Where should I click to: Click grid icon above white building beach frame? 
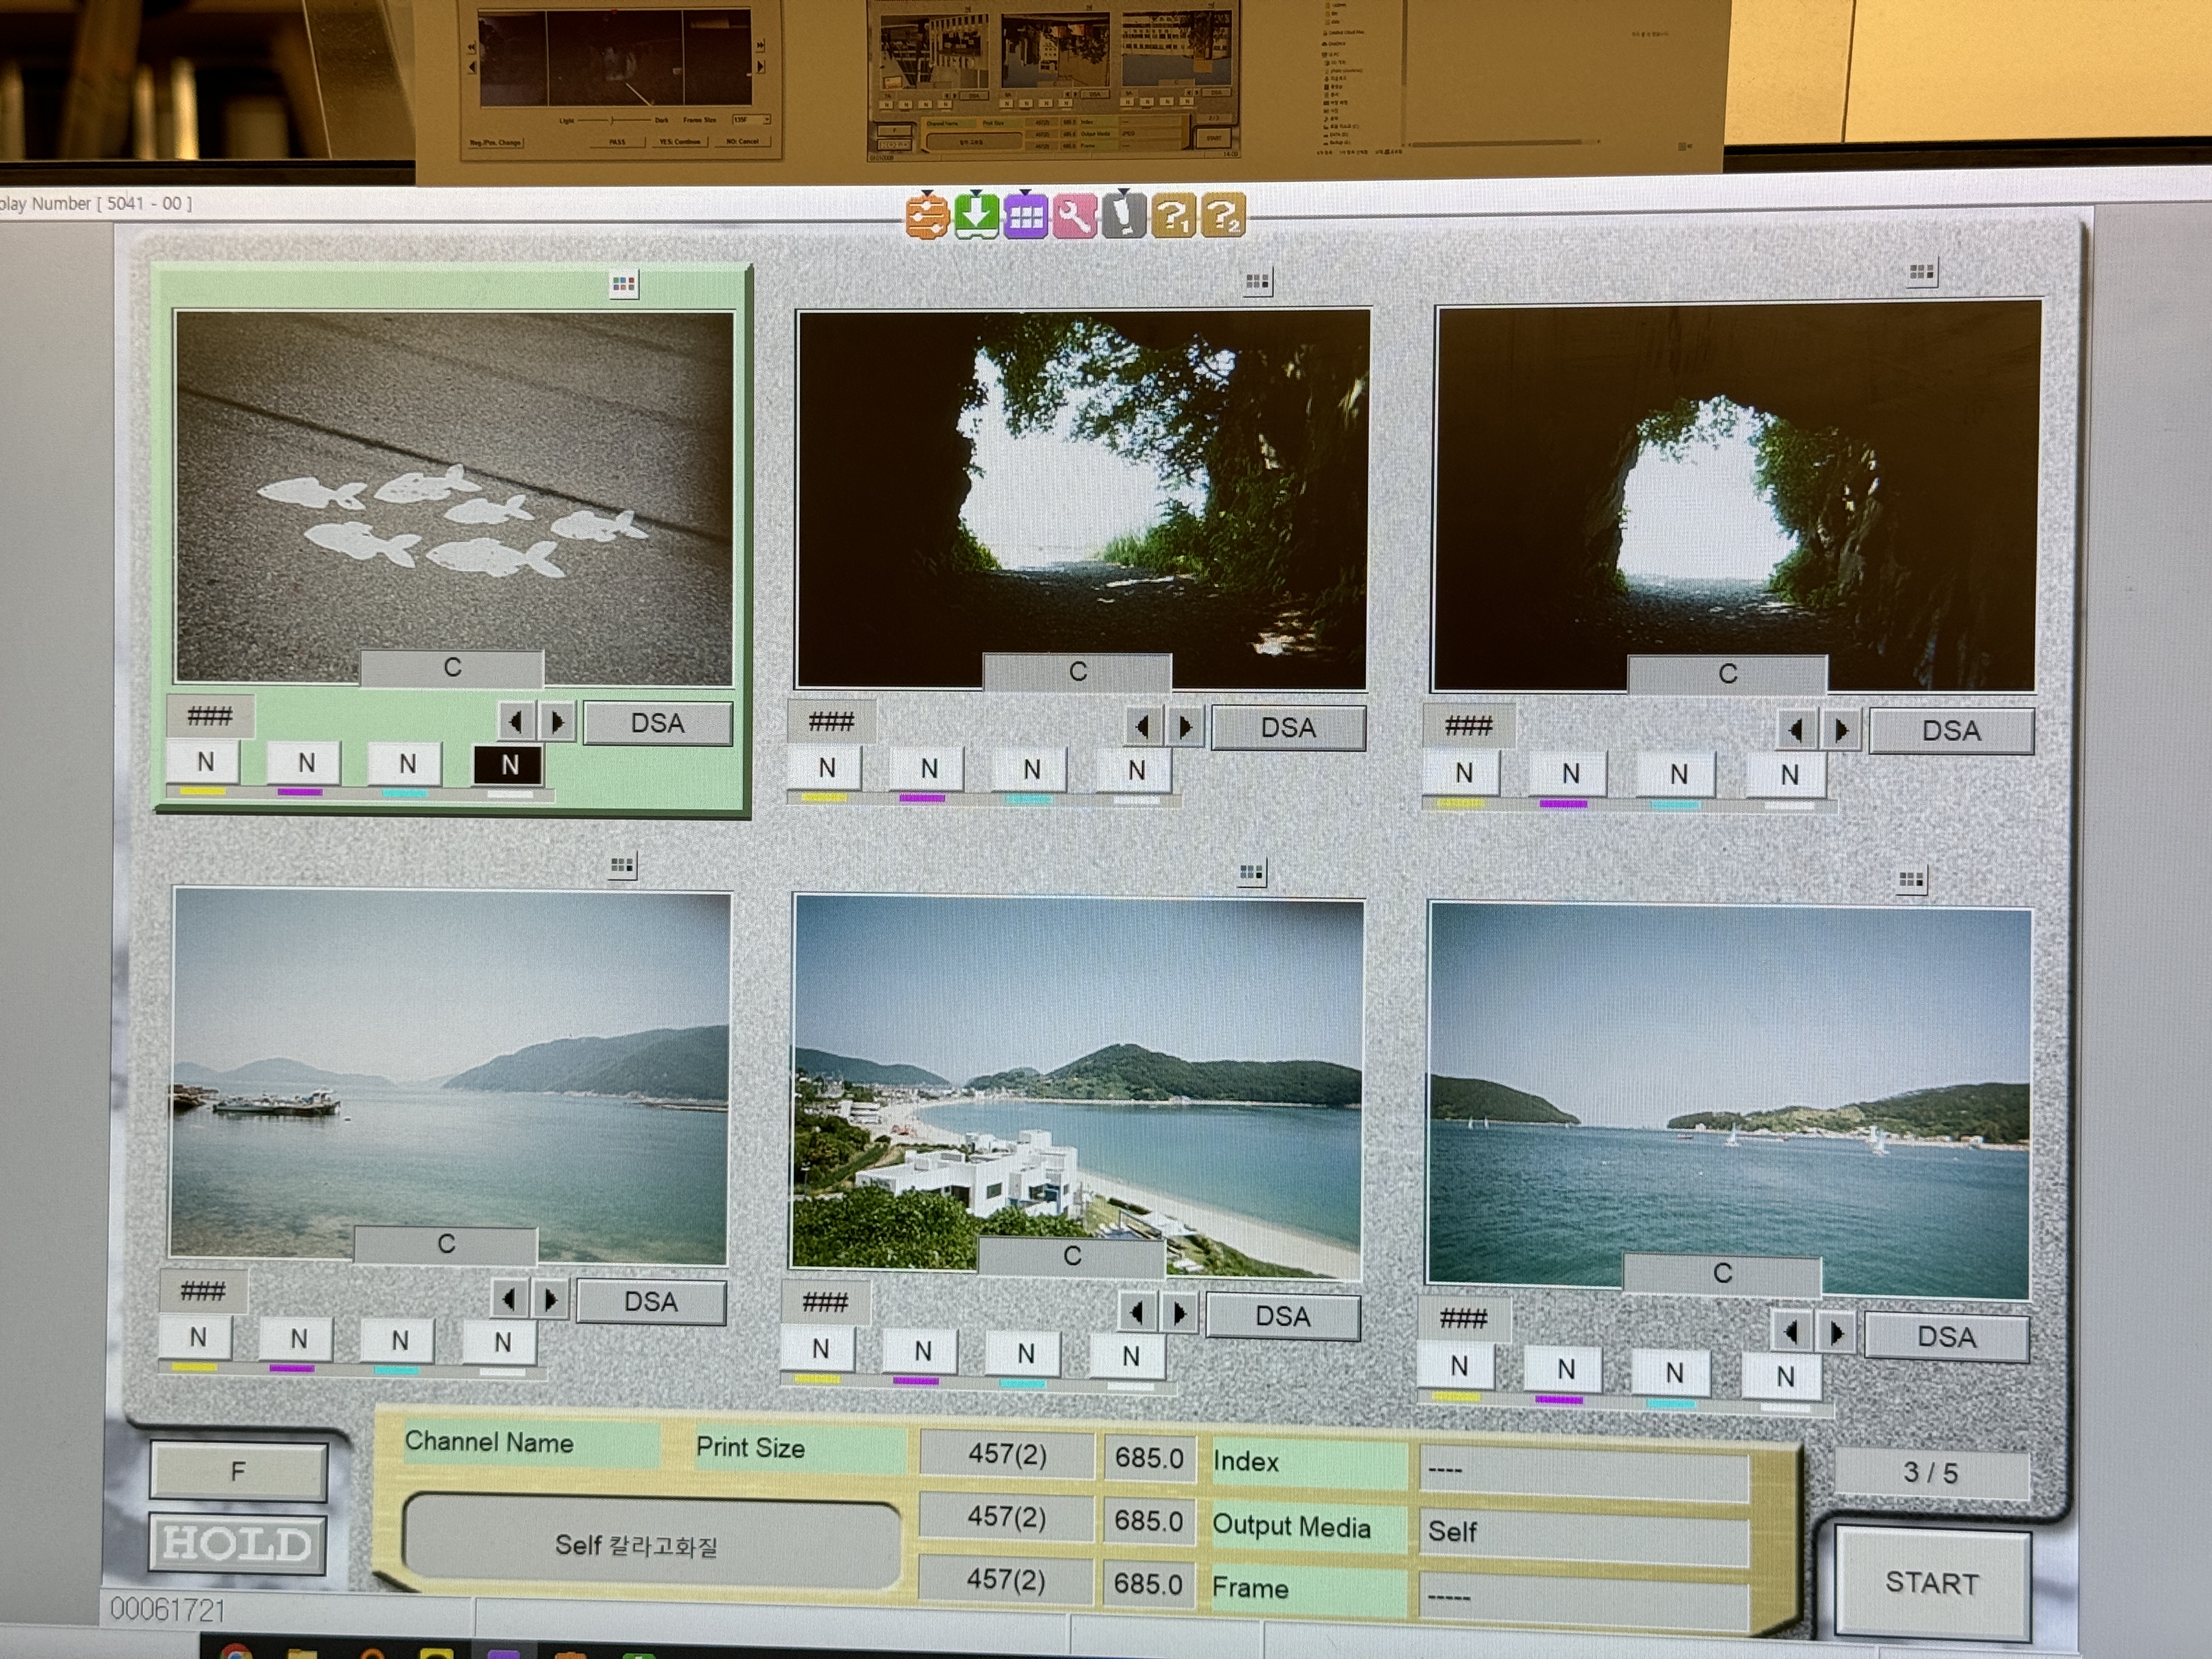click(1251, 873)
